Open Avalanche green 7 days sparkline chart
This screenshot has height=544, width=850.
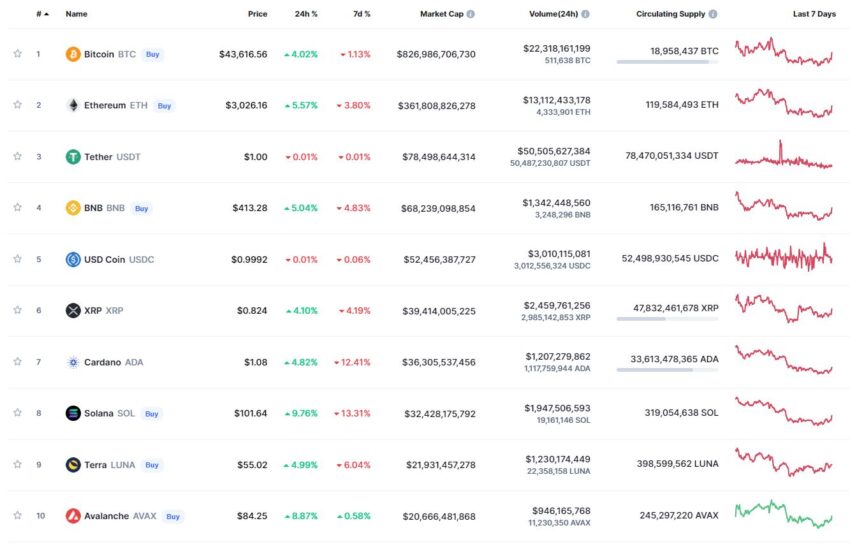click(784, 514)
